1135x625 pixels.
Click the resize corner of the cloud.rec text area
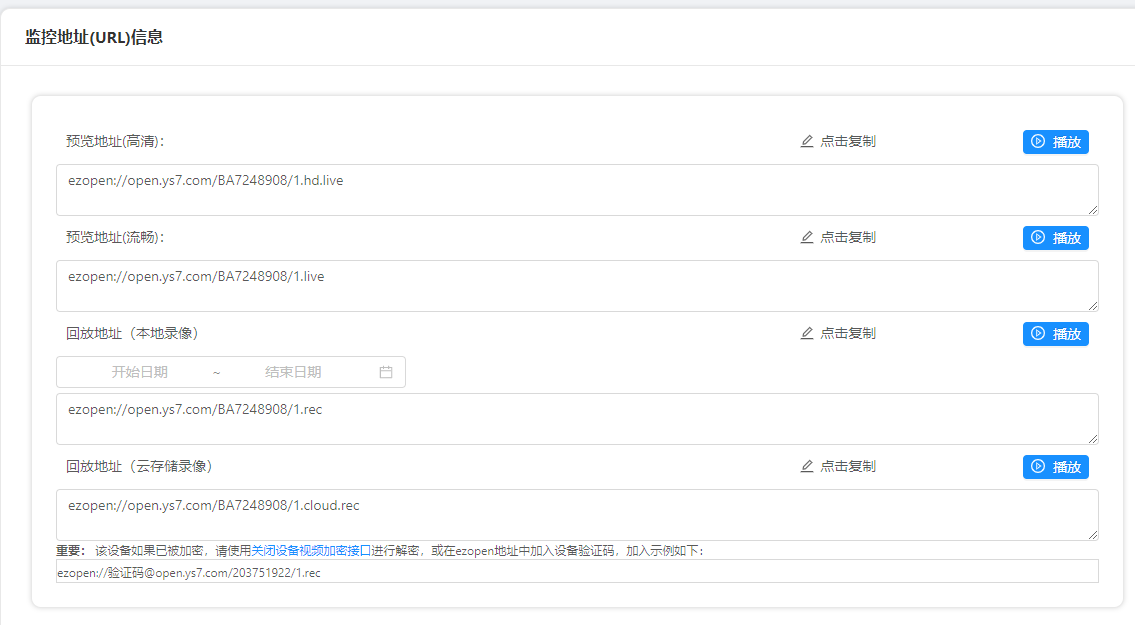pyautogui.click(x=1093, y=535)
